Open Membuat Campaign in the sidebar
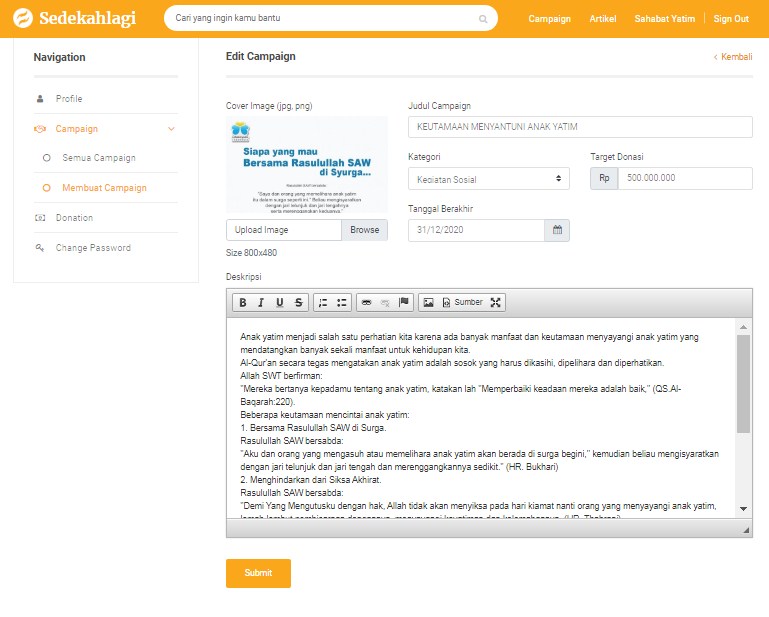Screen dimensions: 769x617 (105, 188)
